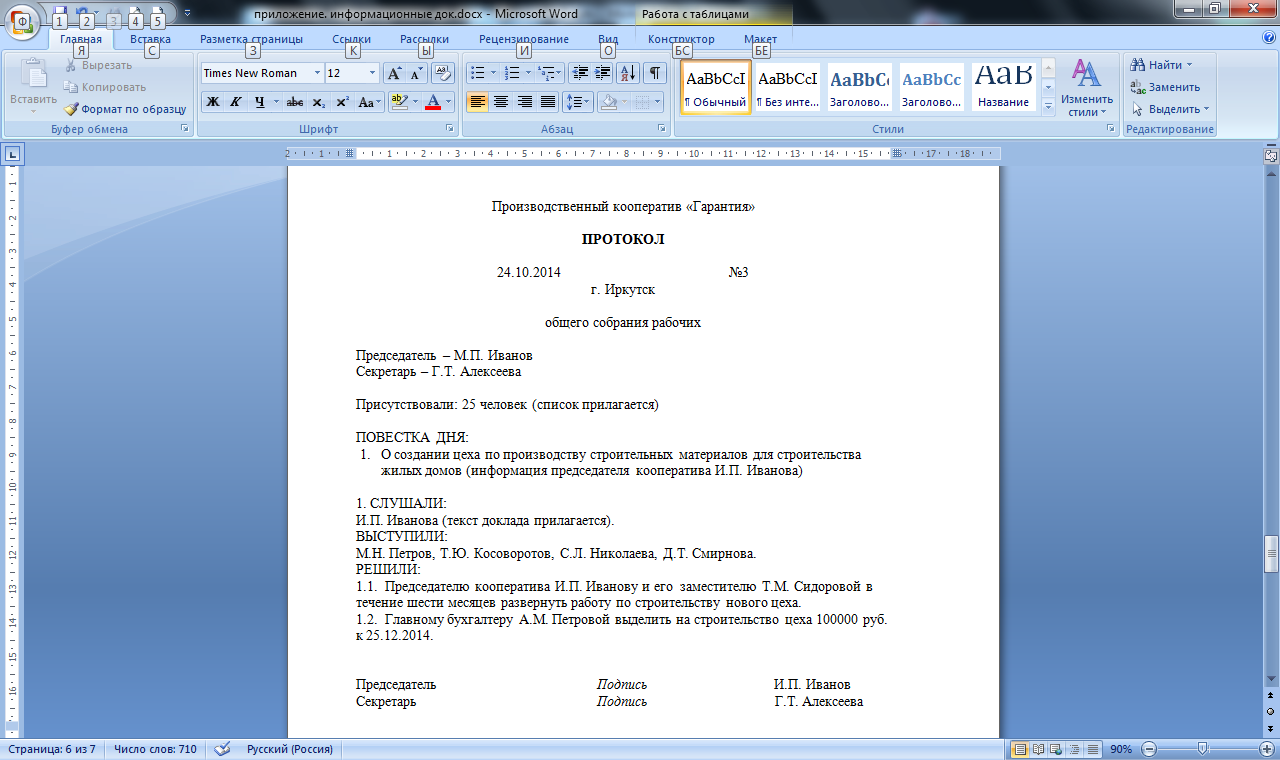This screenshot has height=760, width=1280.
Task: Click the sort (А-Я) icon
Action: point(629,73)
